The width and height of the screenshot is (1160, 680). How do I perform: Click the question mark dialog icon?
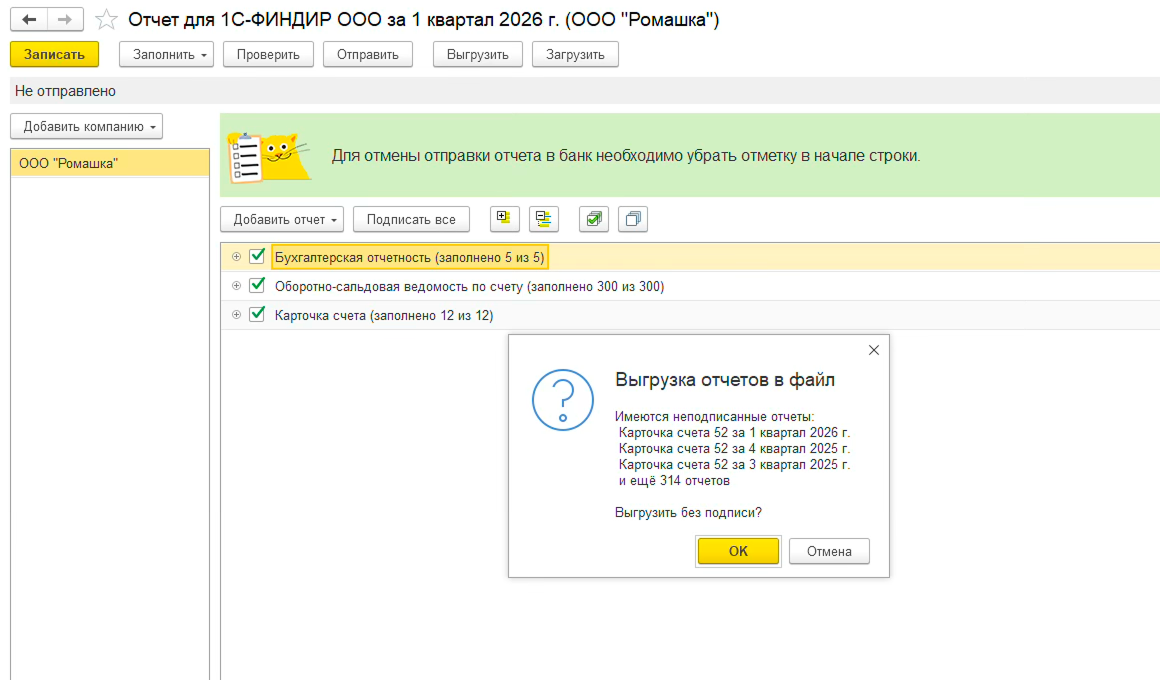pos(563,400)
